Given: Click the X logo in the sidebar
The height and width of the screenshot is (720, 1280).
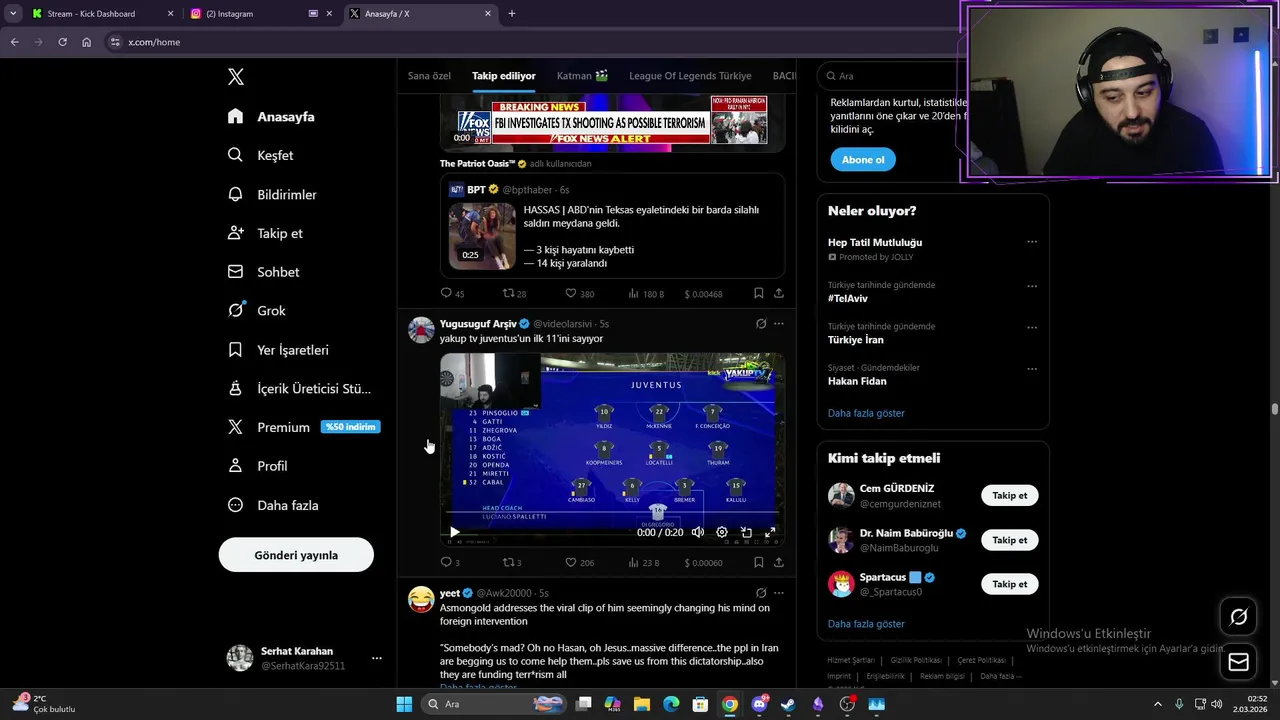Looking at the screenshot, I should (x=236, y=77).
